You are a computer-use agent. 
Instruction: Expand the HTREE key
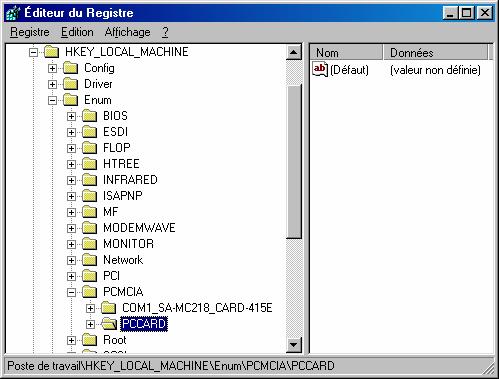pyautogui.click(x=71, y=164)
